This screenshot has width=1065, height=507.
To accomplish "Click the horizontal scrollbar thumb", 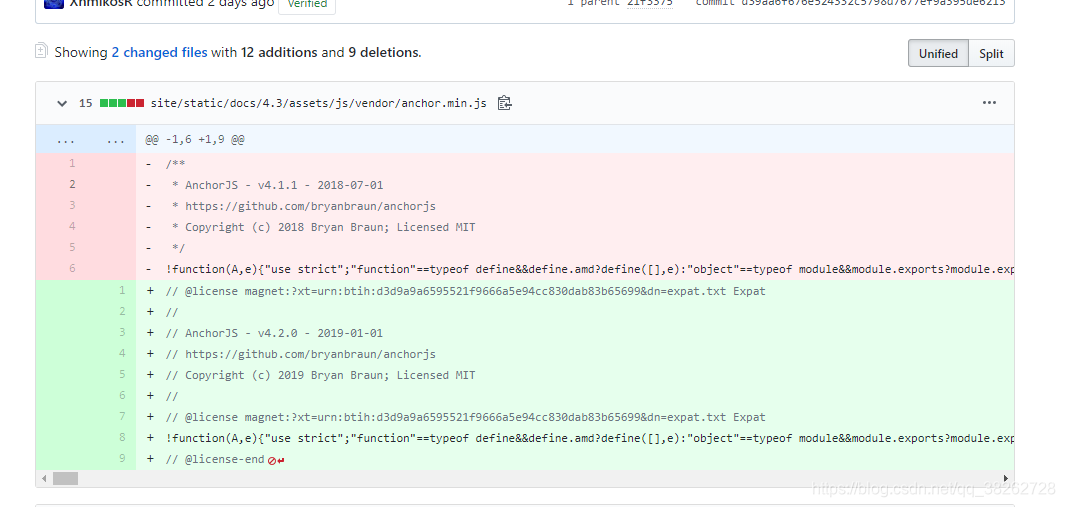I will (x=66, y=478).
